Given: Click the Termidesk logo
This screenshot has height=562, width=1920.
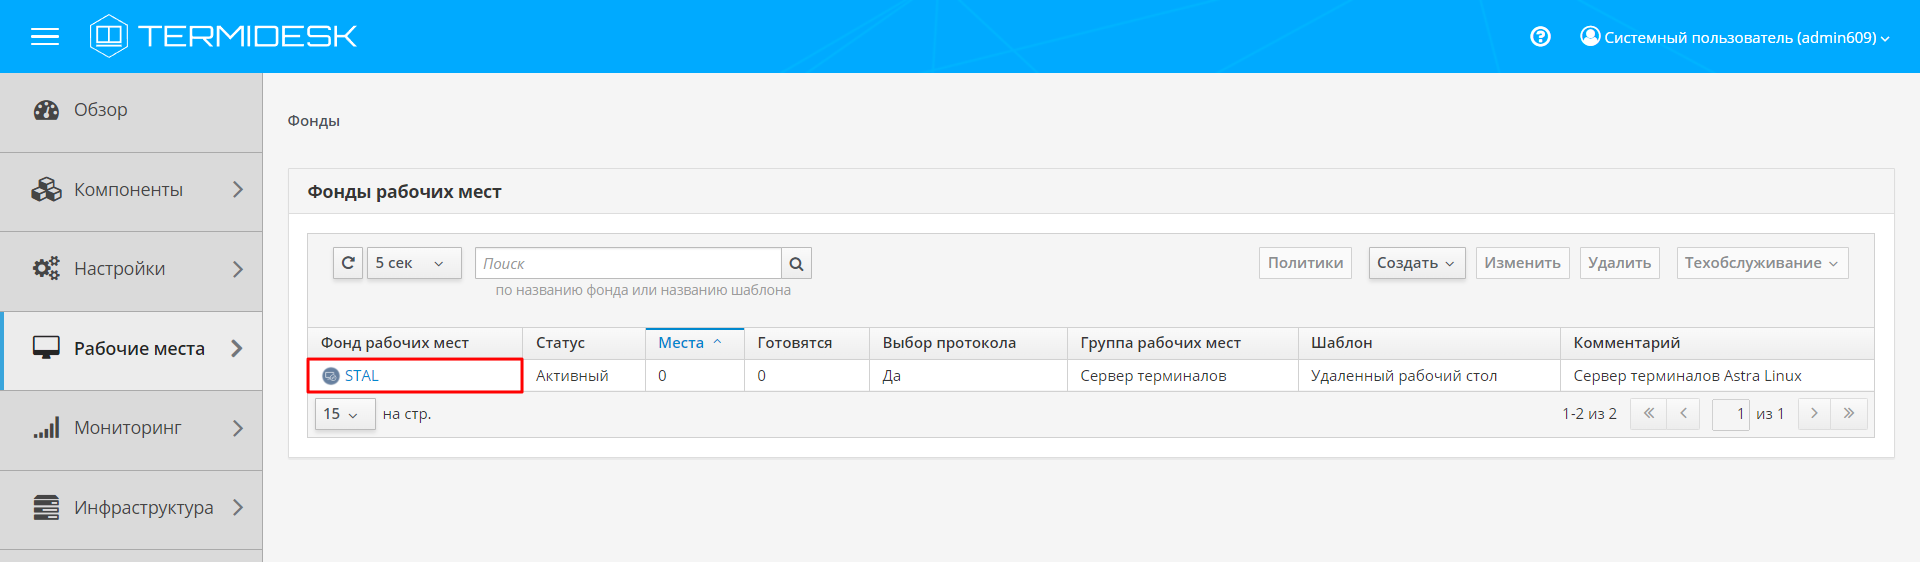Looking at the screenshot, I should click(223, 37).
